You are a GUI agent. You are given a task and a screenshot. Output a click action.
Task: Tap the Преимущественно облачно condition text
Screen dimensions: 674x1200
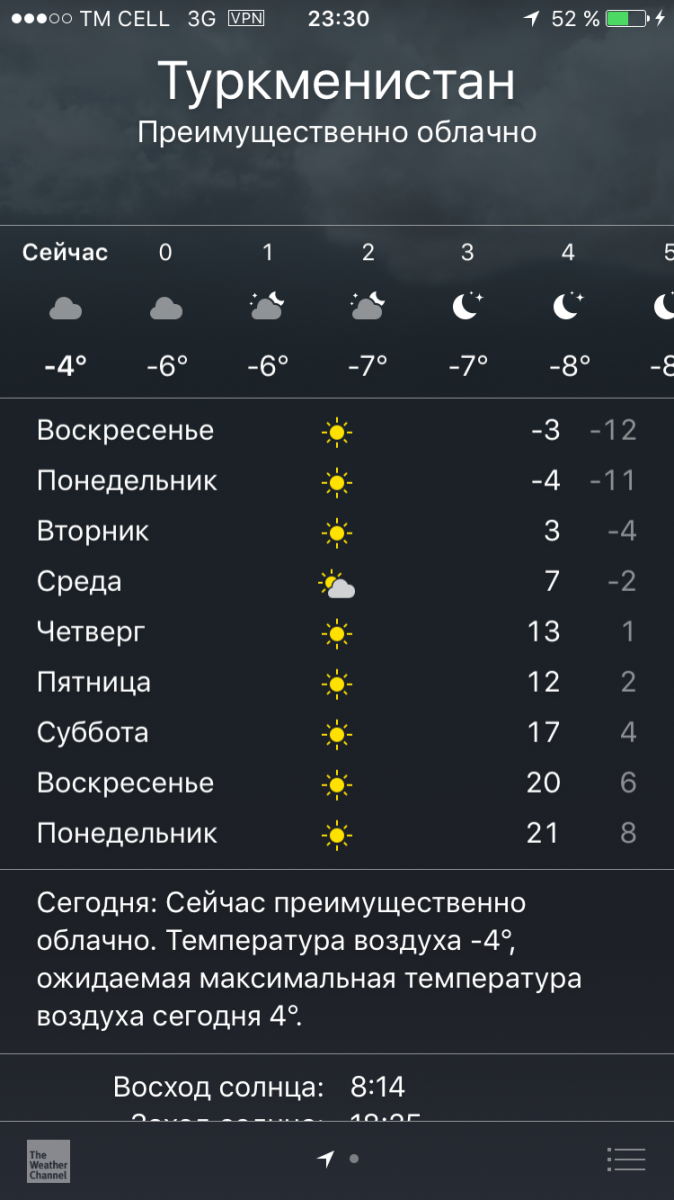click(337, 133)
